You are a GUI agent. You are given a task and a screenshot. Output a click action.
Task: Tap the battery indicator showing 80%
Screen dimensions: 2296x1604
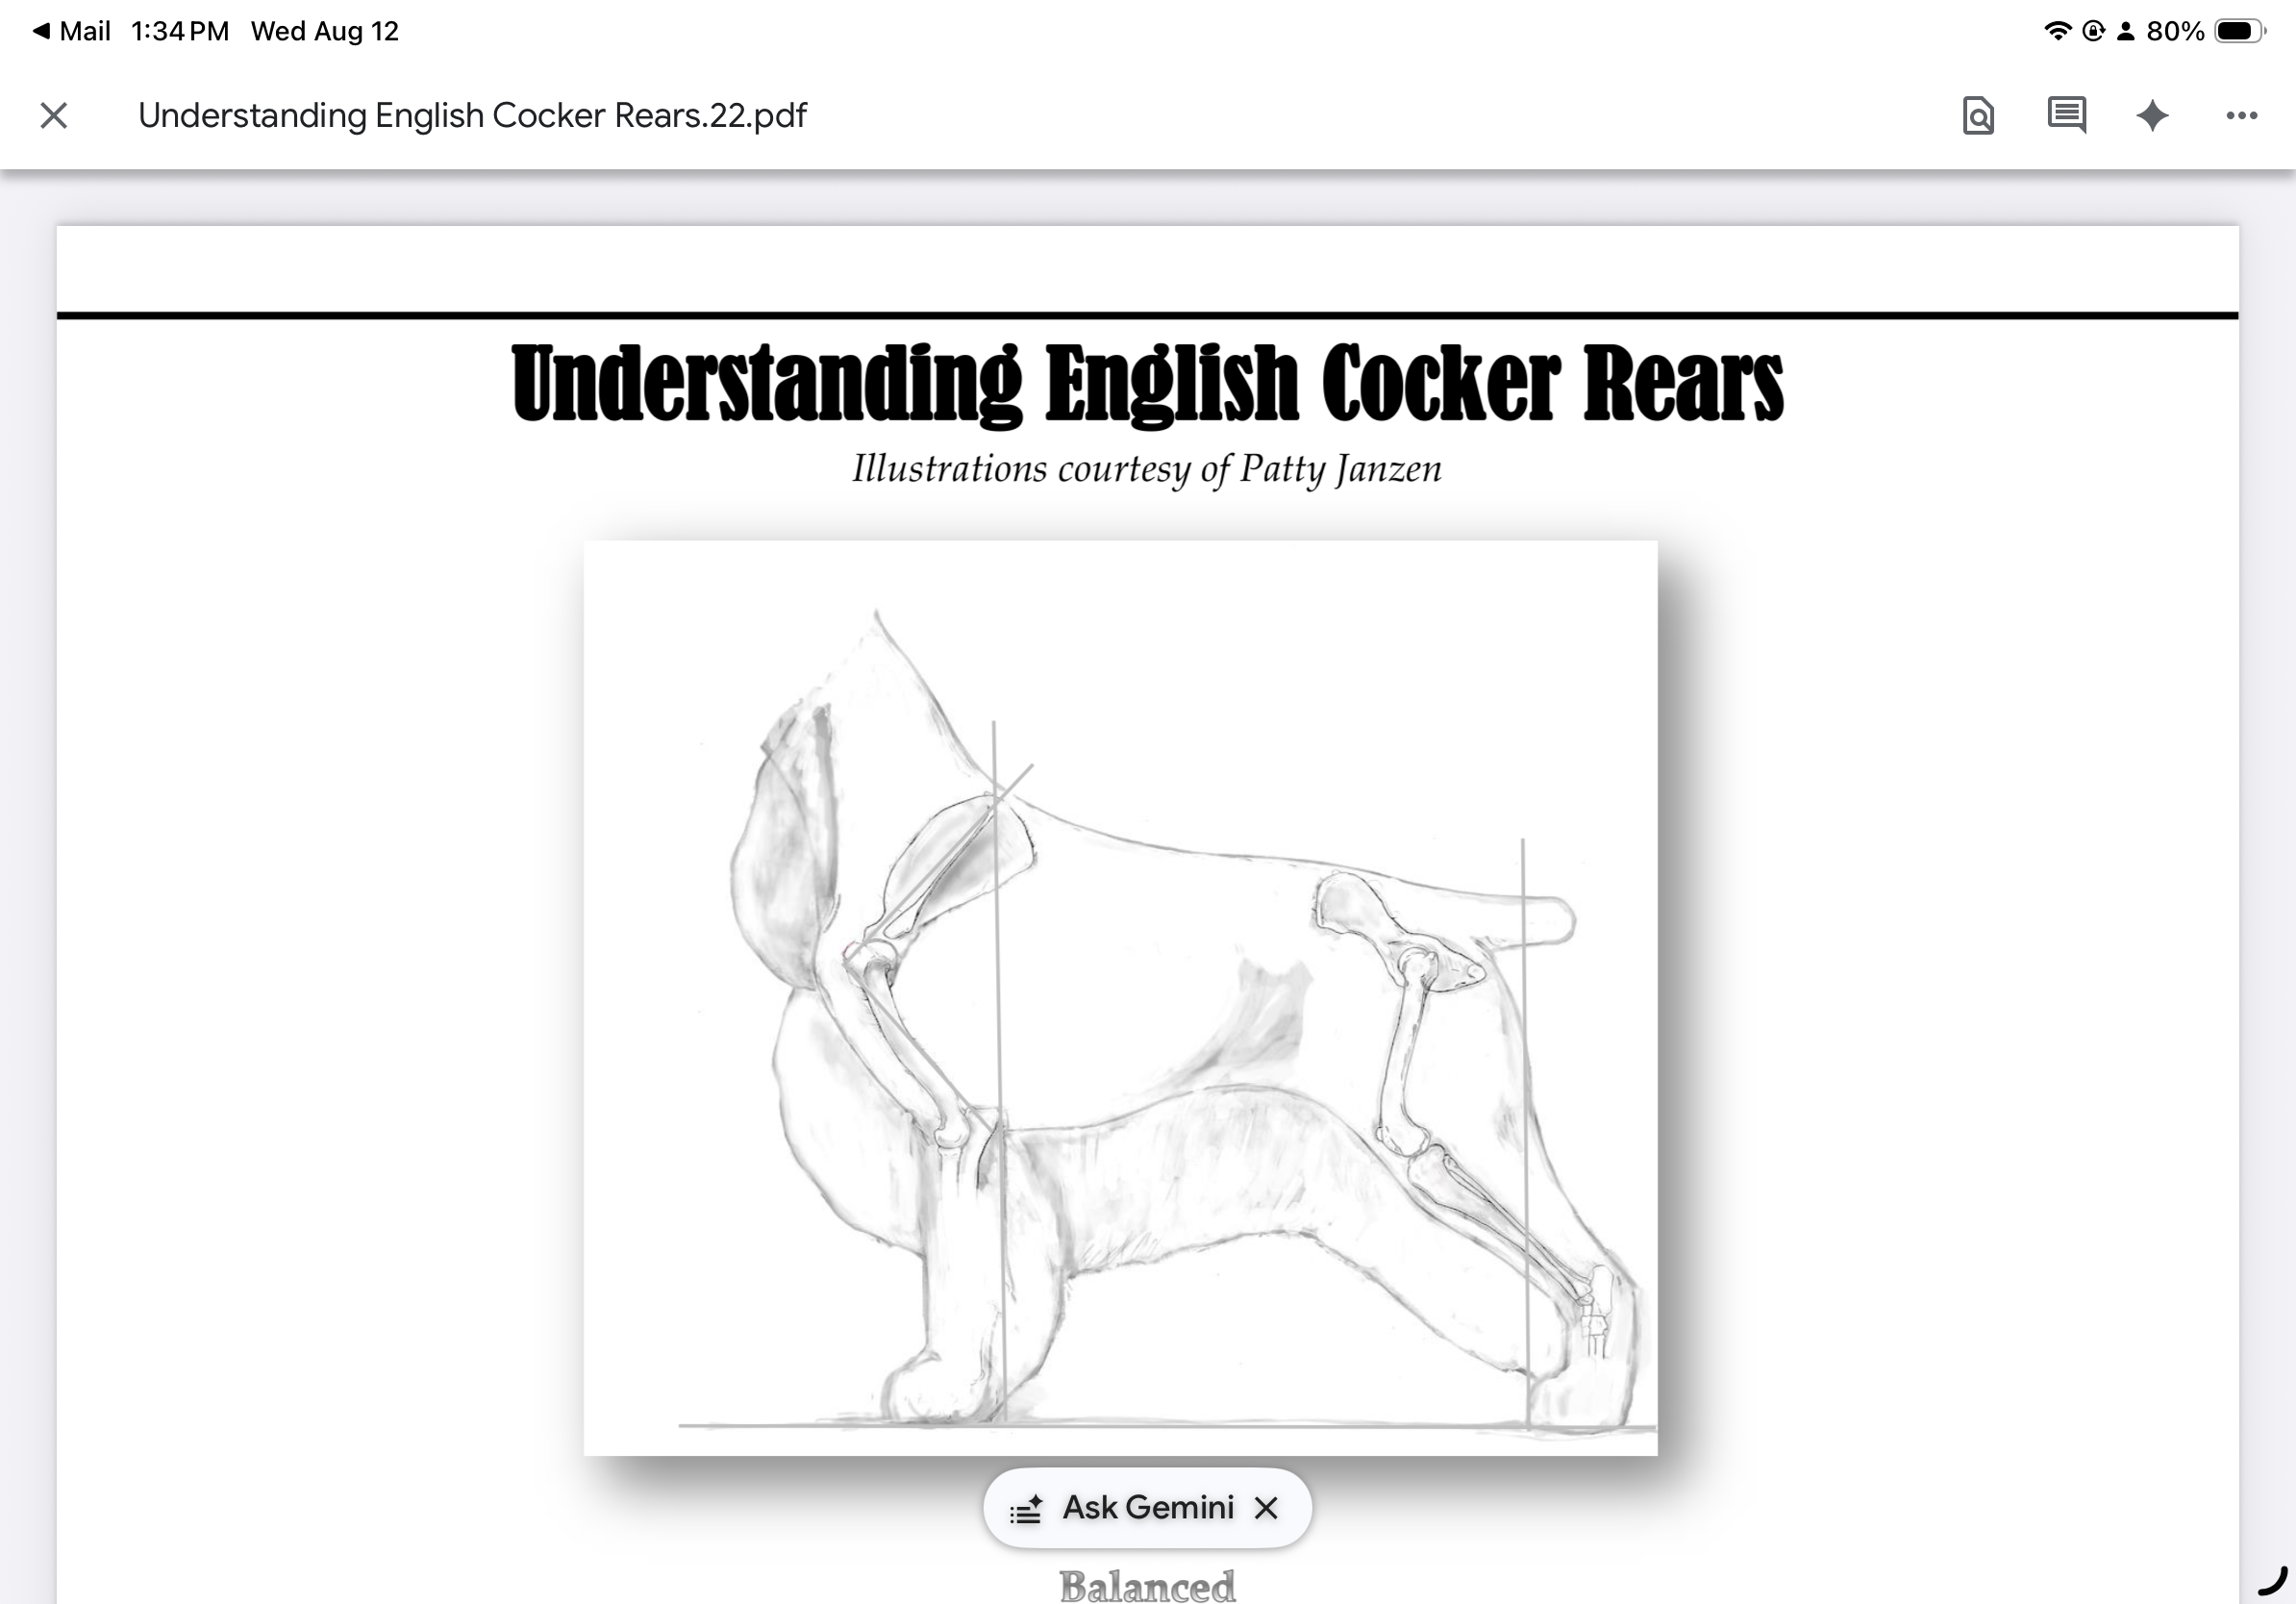pos(2205,31)
